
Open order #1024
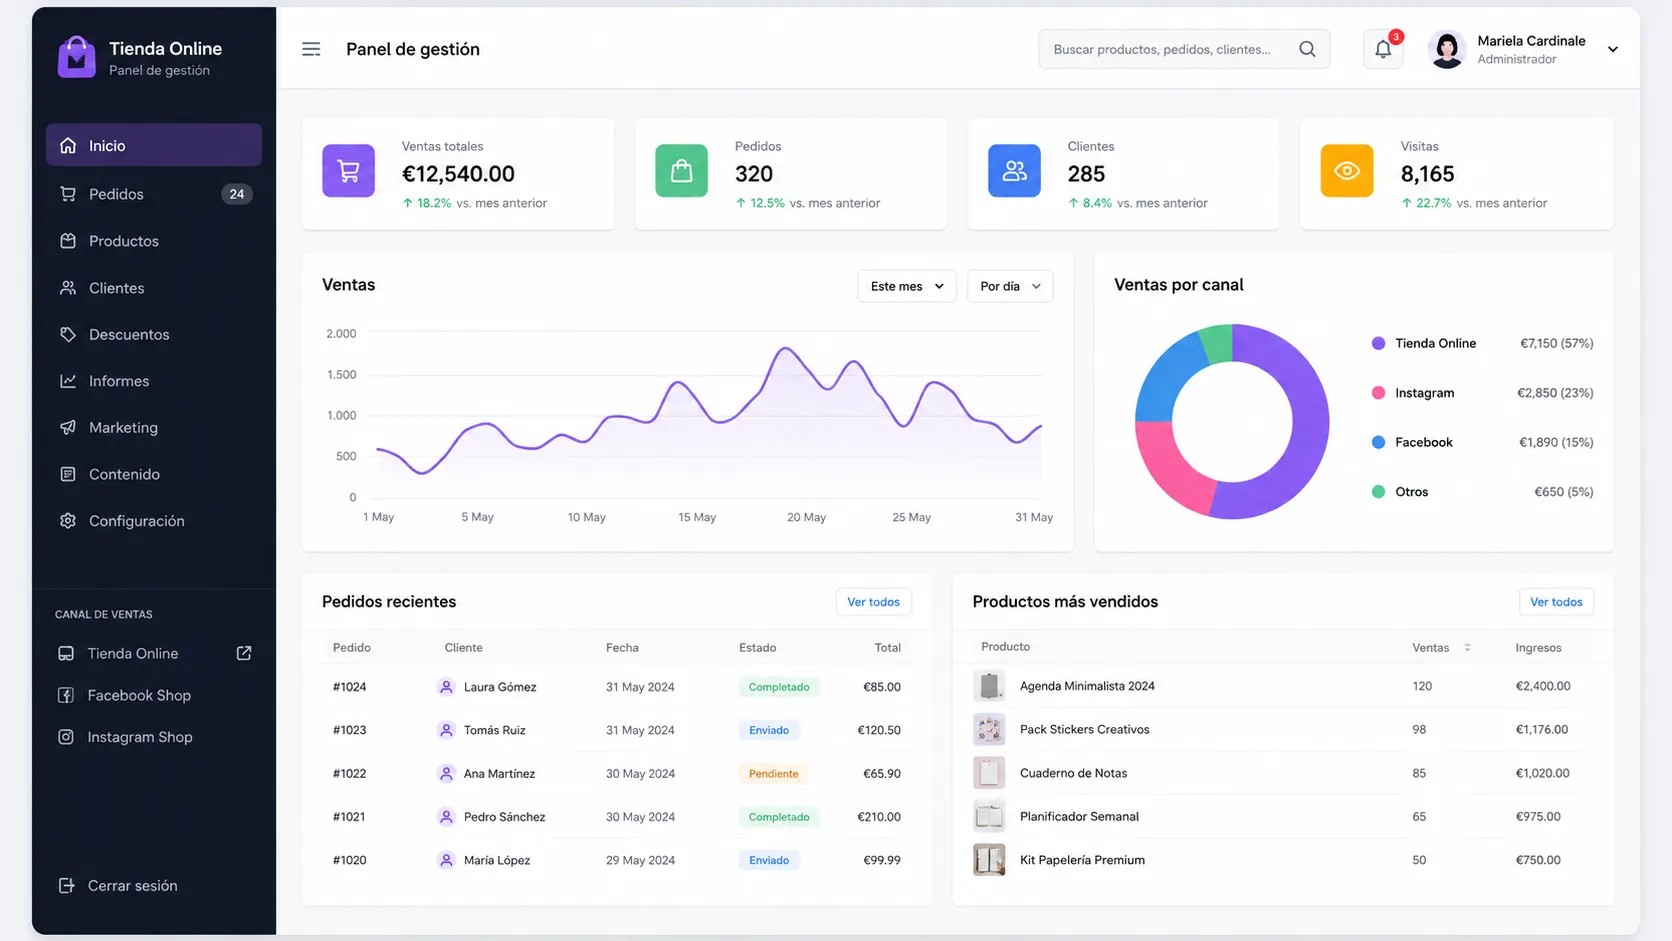(x=349, y=687)
